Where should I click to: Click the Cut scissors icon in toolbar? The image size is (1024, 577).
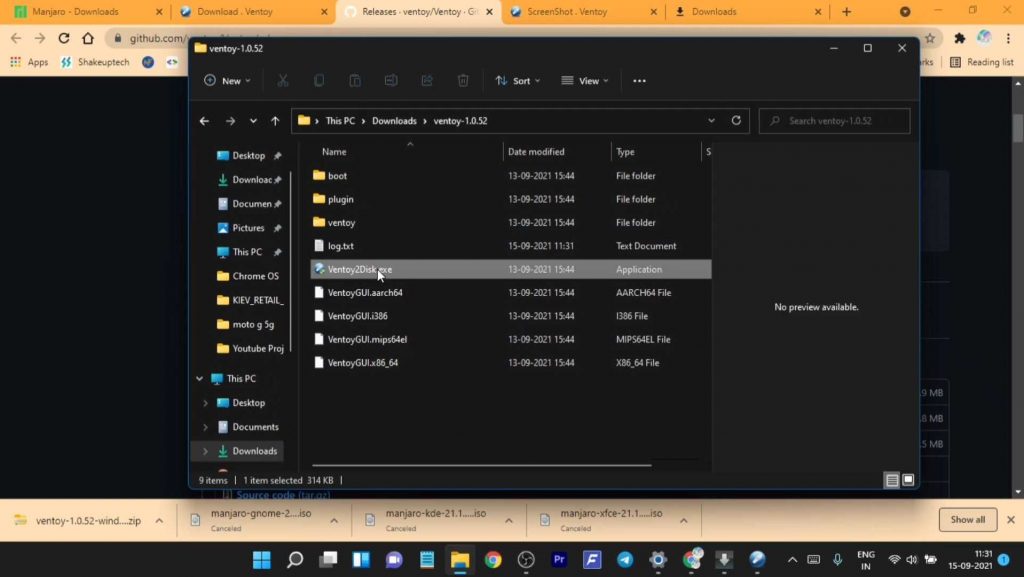283,81
